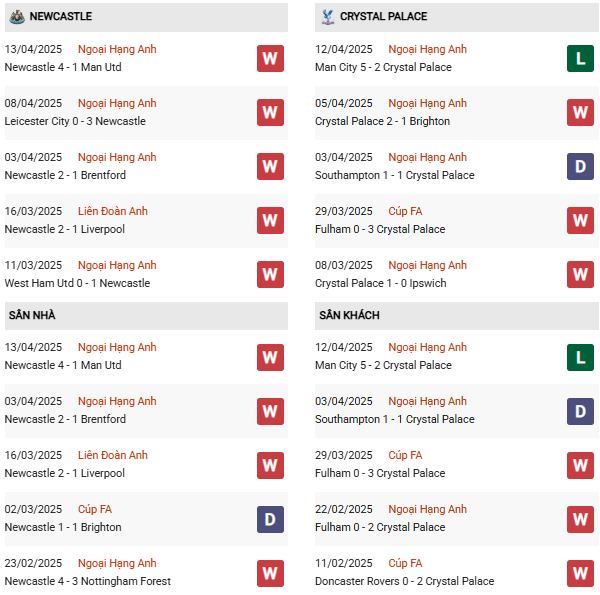Click D badge for Southampton 1-1 Crystal Palace in Crystal Palace's top list

pyautogui.click(x=581, y=166)
